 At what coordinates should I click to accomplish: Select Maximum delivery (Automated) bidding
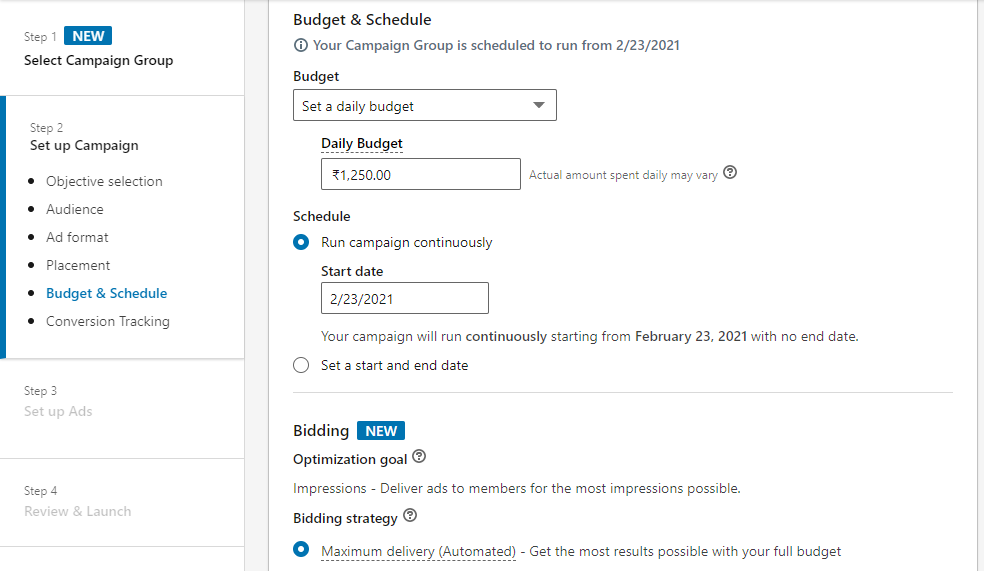point(301,550)
